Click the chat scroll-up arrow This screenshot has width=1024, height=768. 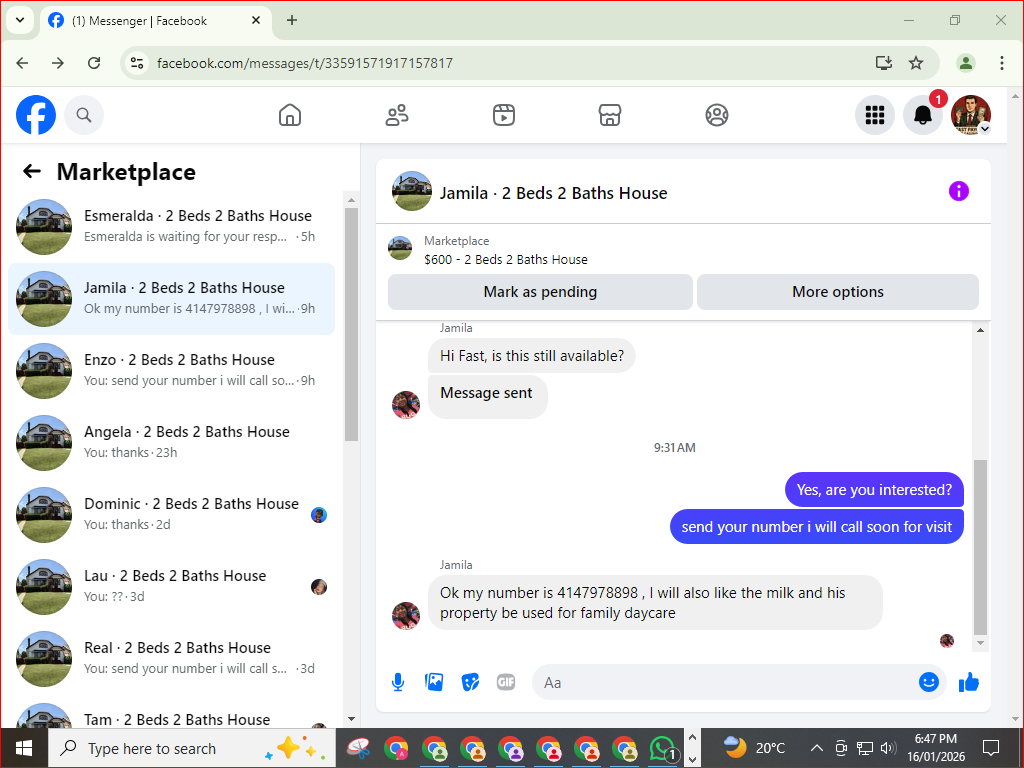pos(980,330)
